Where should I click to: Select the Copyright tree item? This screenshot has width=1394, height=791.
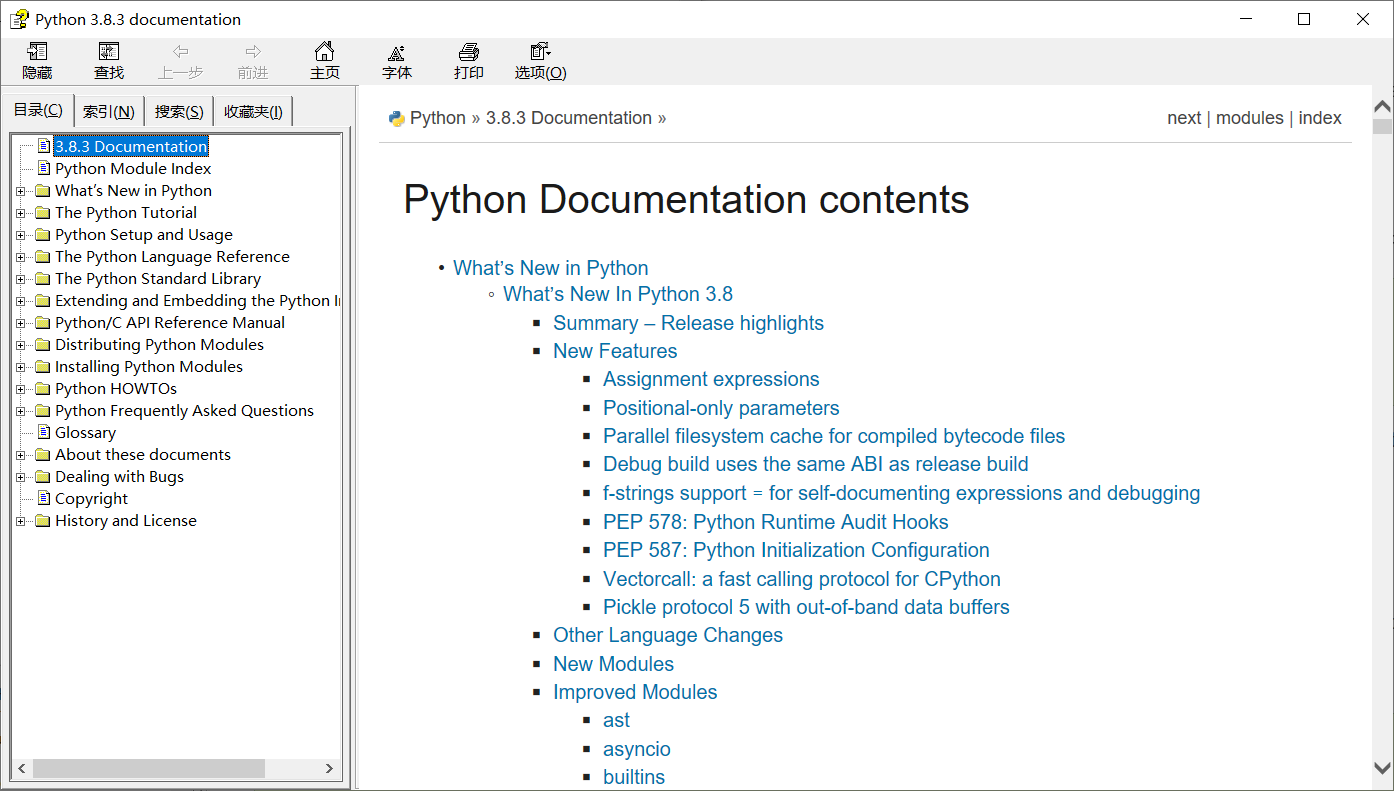89,498
